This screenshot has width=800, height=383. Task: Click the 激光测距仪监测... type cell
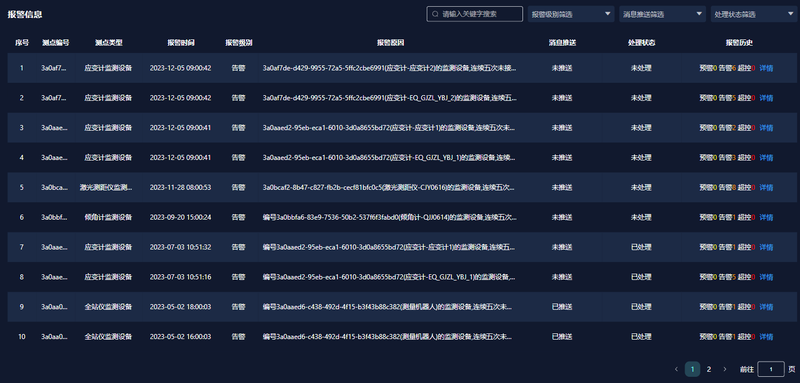pos(106,188)
